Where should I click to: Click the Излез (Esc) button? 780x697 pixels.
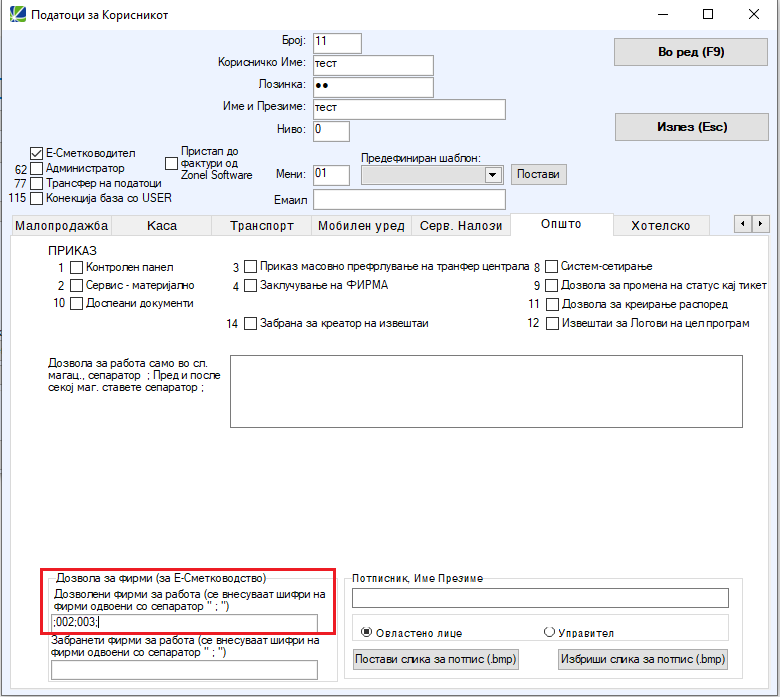pyautogui.click(x=691, y=127)
